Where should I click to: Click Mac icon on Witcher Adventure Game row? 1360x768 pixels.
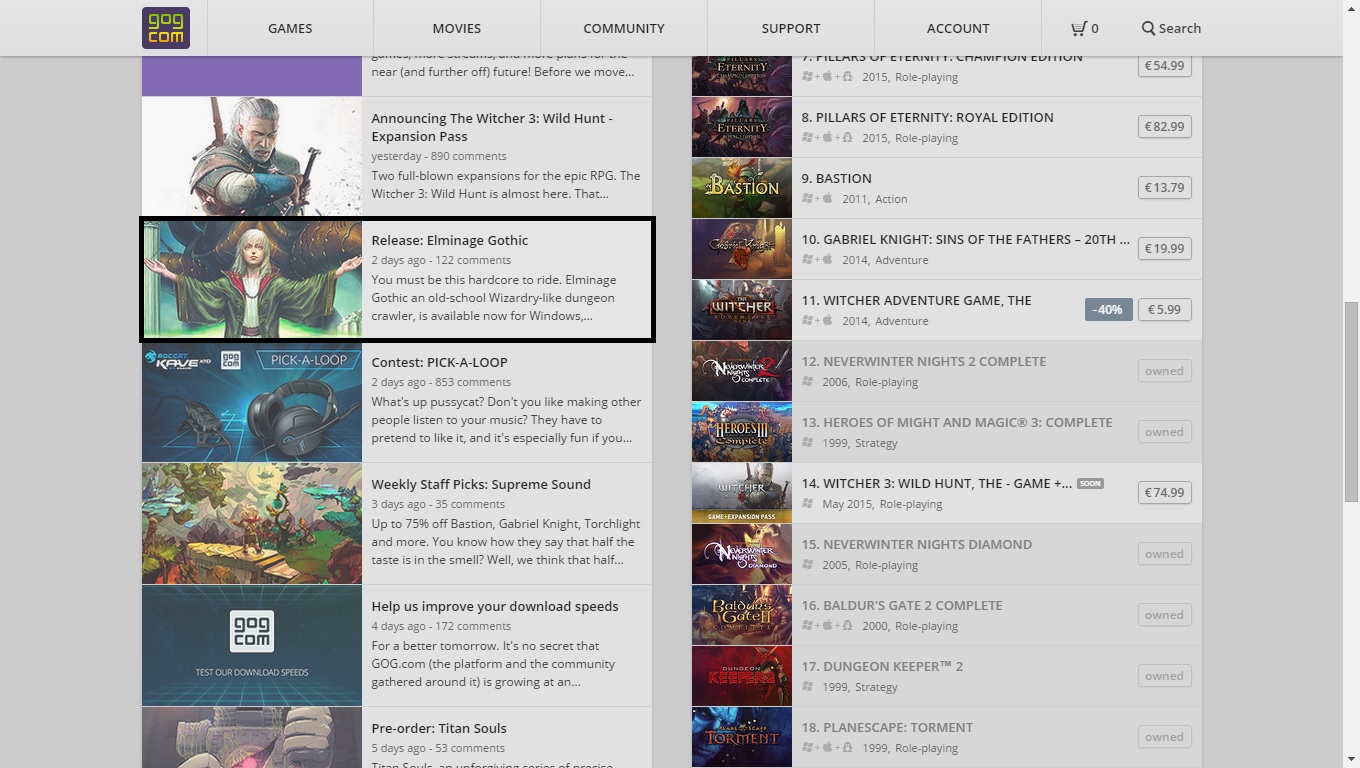pyautogui.click(x=827, y=320)
